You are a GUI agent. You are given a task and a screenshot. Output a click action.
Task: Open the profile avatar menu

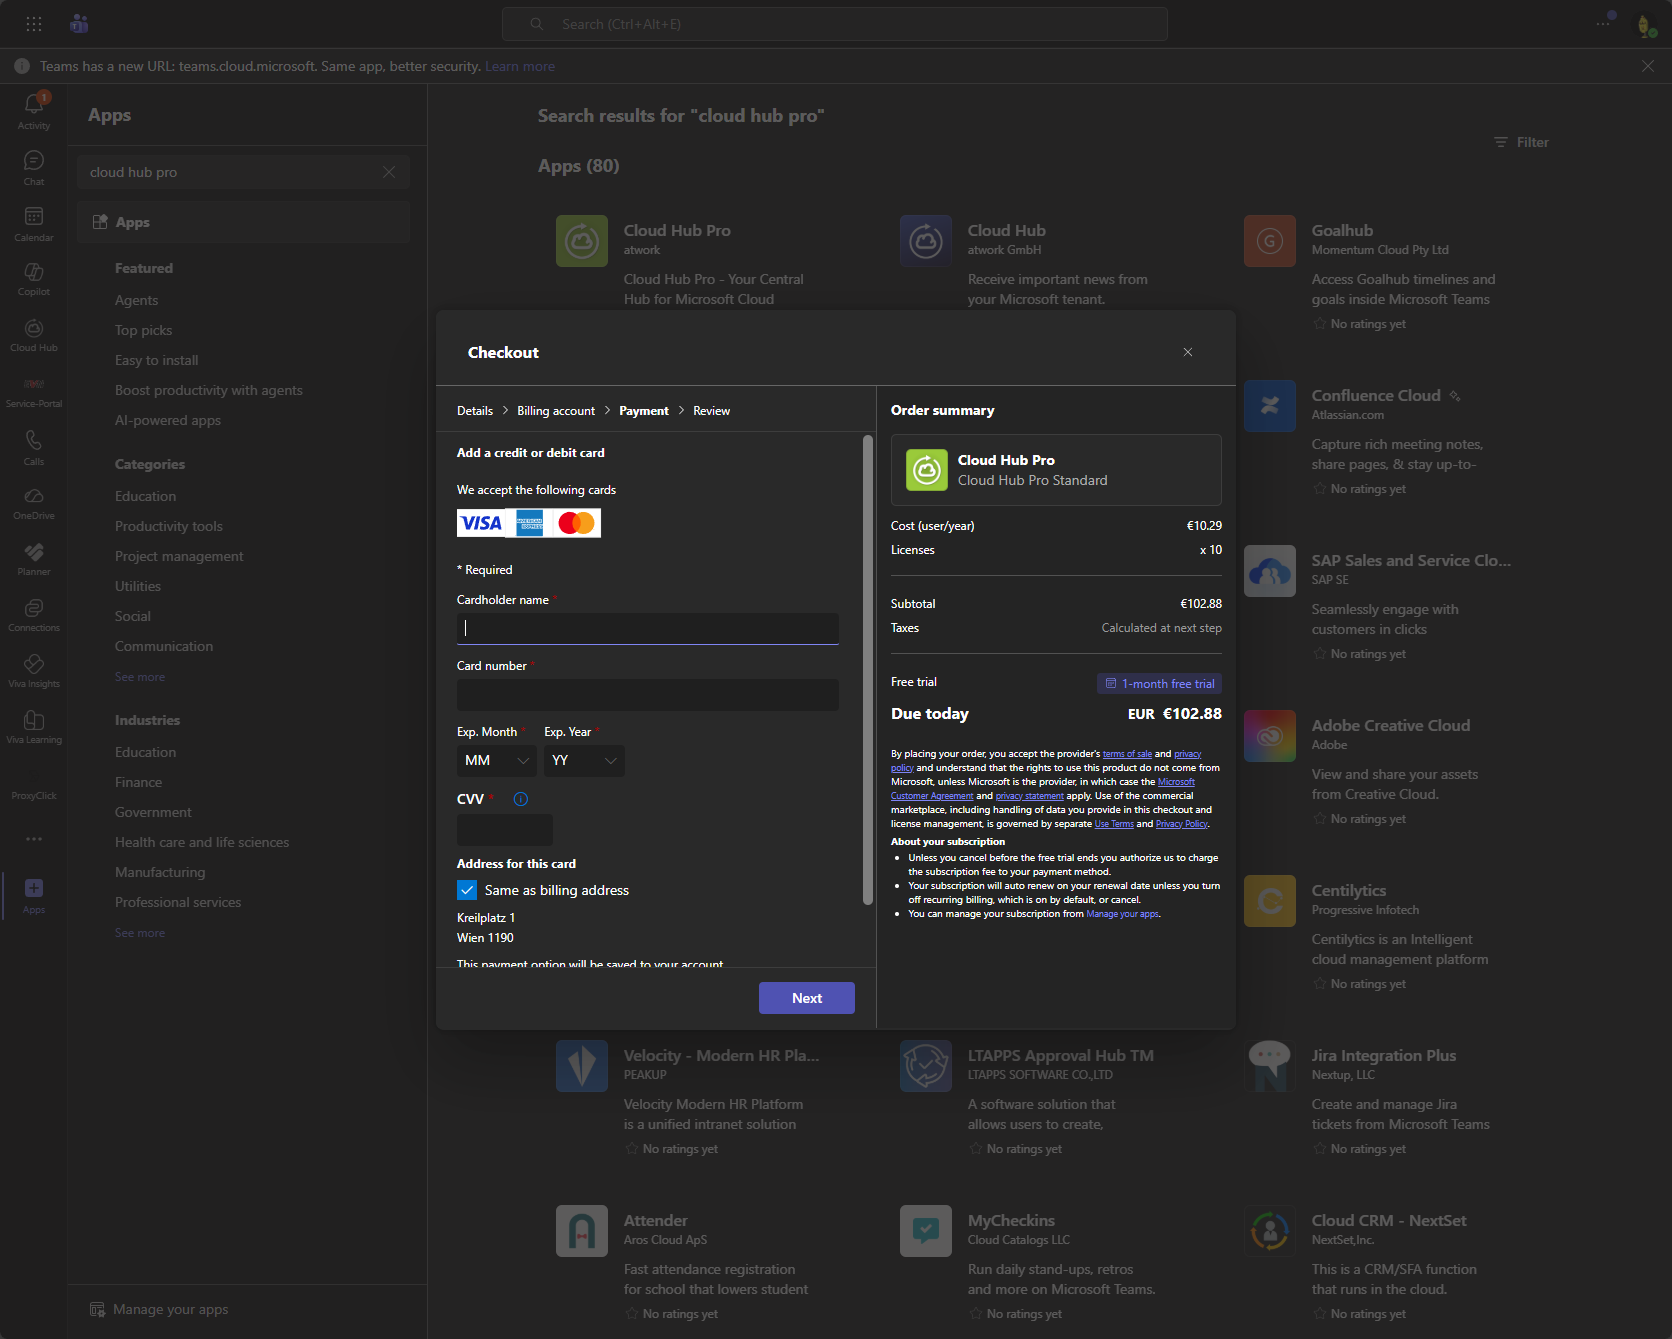1645,25
